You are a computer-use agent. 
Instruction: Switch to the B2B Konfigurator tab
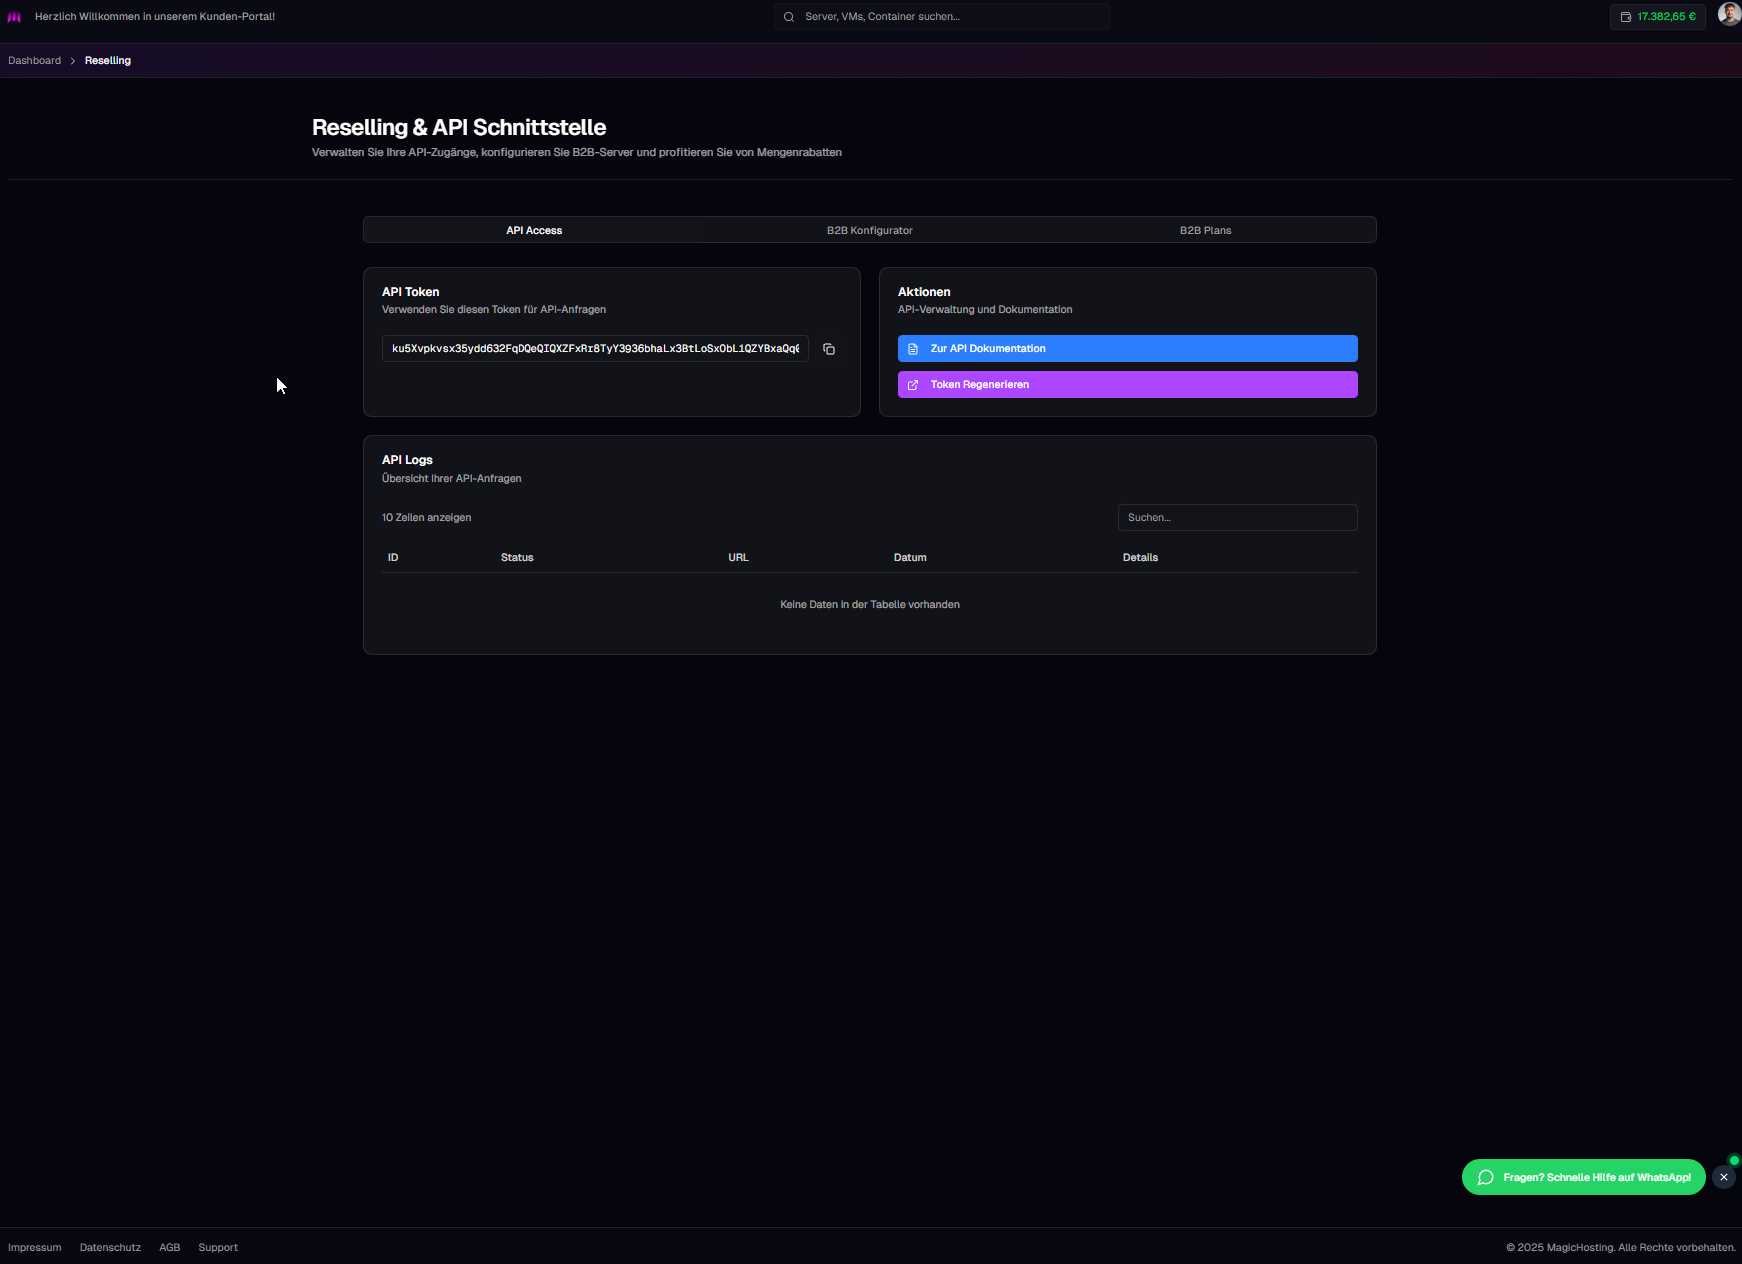[x=869, y=230]
